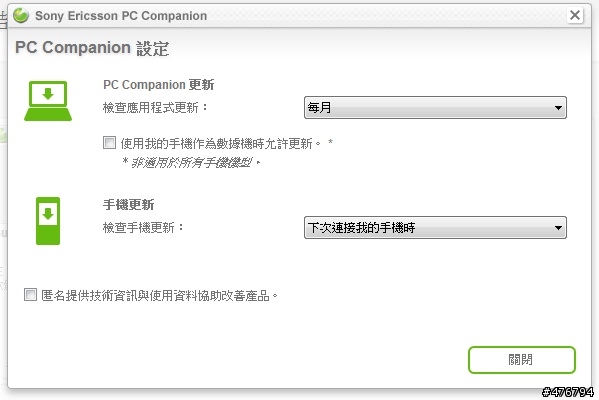Click the Sony Ericsson green logo icon
Screen dimensions: 599x400
click(x=21, y=16)
